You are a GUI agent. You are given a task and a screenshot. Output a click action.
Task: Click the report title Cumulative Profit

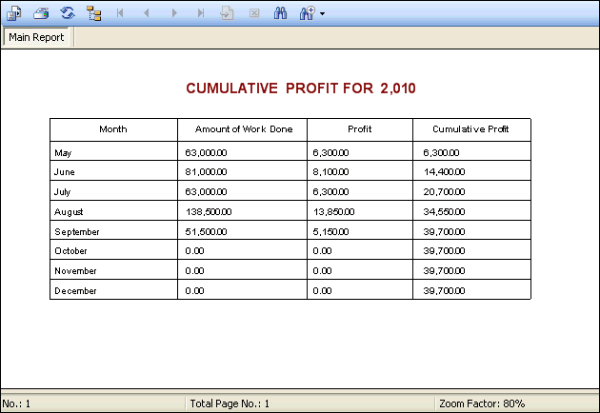coord(301,89)
